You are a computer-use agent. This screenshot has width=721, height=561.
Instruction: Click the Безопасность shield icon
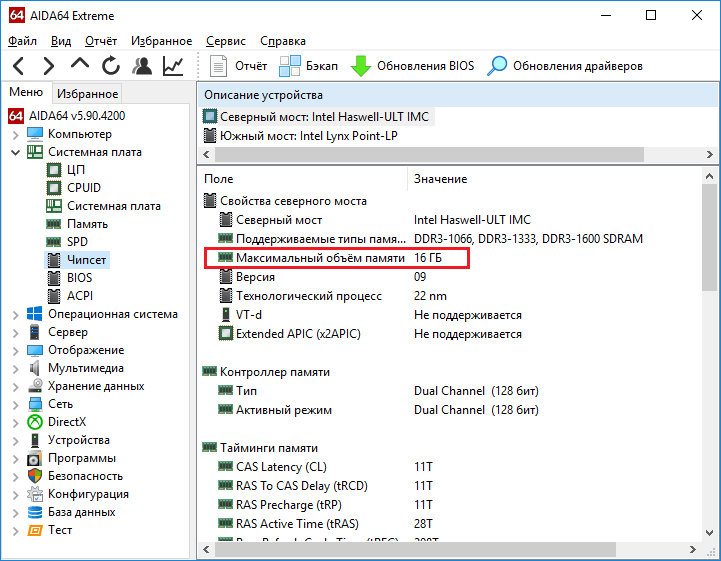pyautogui.click(x=34, y=476)
